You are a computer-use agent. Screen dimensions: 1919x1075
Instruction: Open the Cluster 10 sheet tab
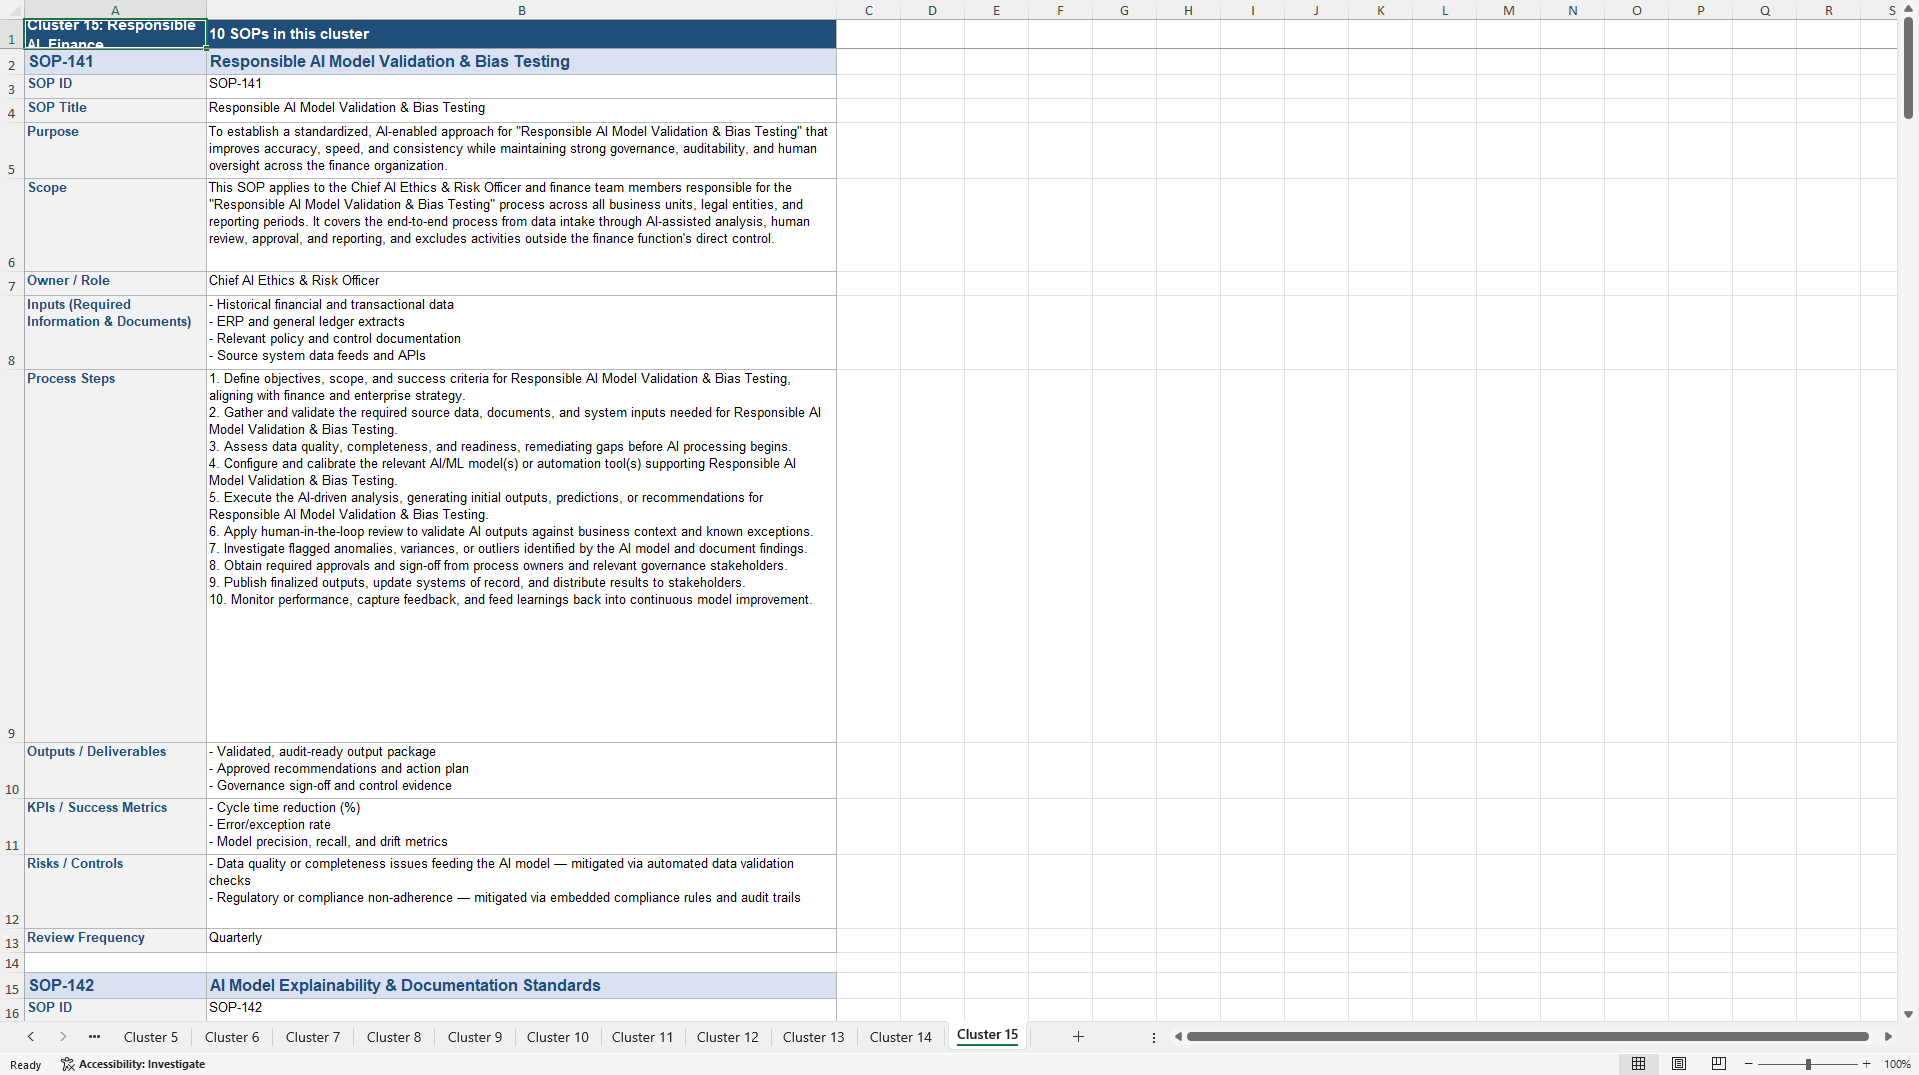point(558,1037)
